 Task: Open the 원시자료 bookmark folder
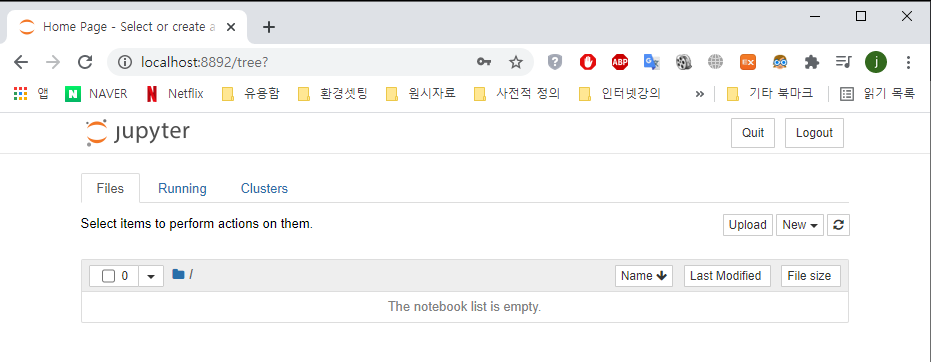click(x=420, y=93)
